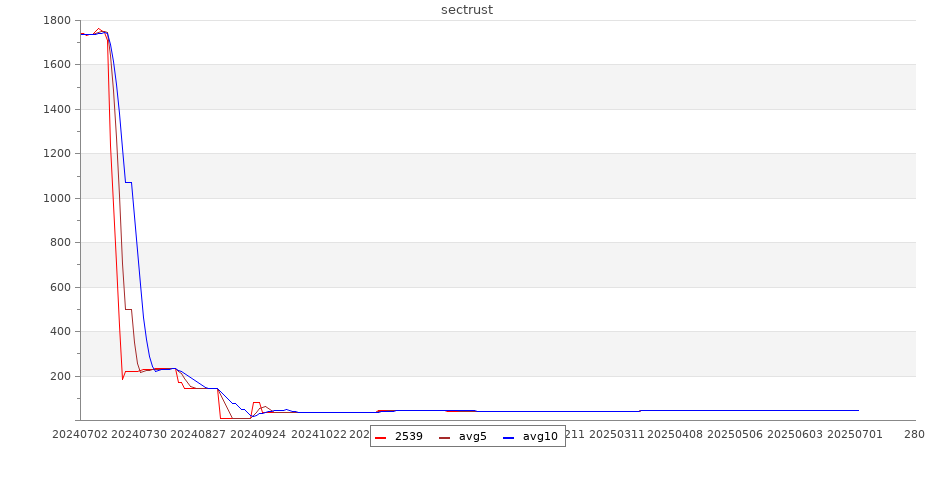Select the 20241022 date on x-axis
Image resolution: width=935 pixels, height=500 pixels.
click(318, 434)
